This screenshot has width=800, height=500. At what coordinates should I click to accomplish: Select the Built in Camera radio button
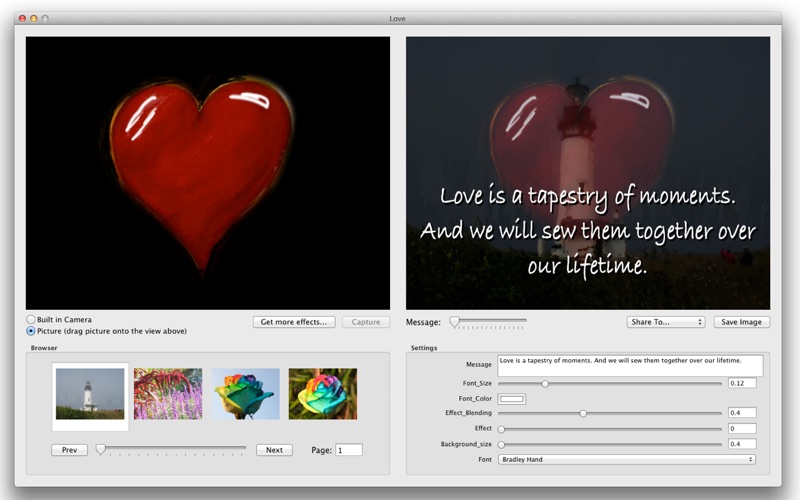tap(31, 319)
